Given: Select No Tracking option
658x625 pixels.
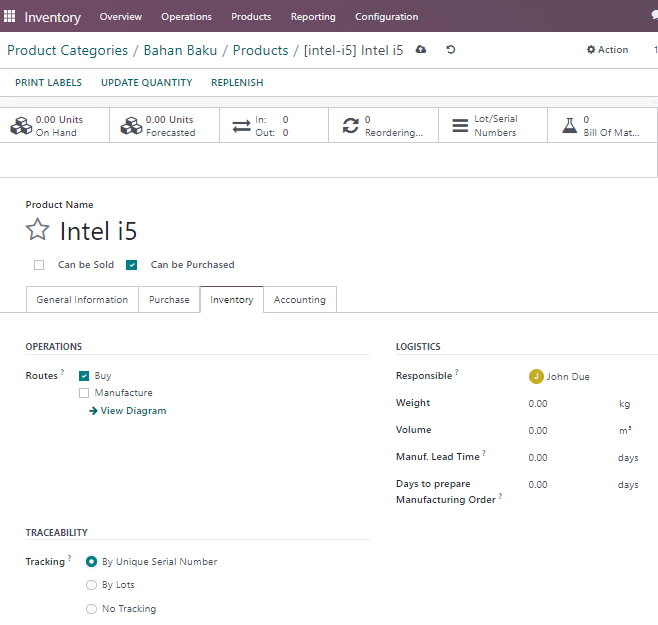Looking at the screenshot, I should point(91,609).
